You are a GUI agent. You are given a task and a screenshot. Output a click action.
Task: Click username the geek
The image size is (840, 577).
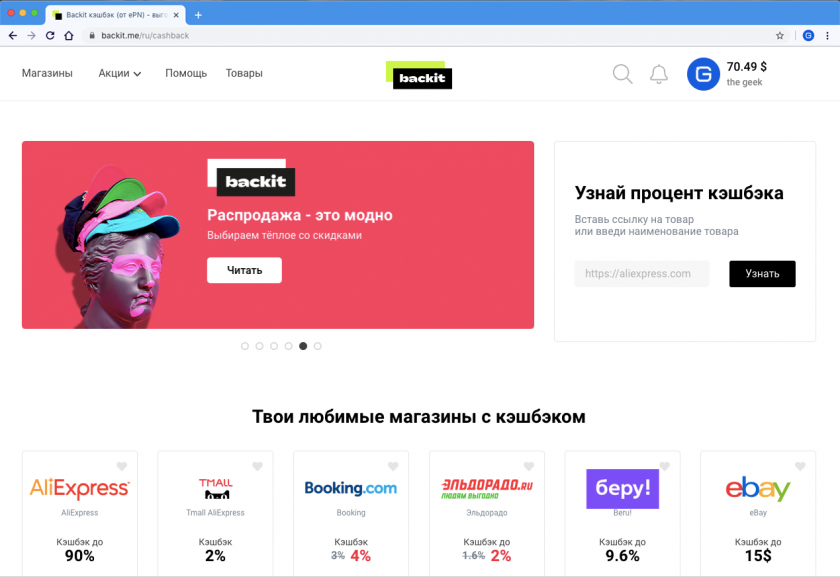coord(744,82)
